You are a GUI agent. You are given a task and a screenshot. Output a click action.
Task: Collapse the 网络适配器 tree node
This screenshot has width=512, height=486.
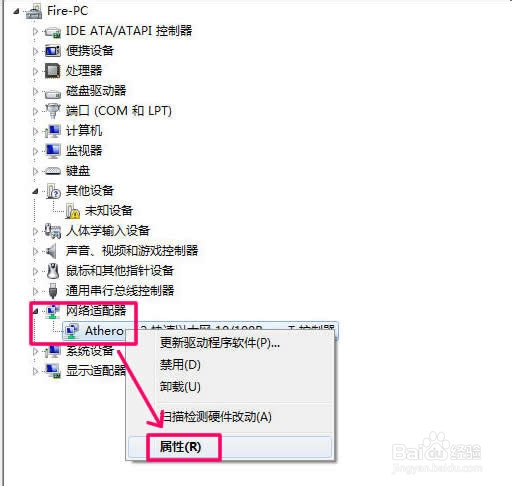(x=35, y=311)
